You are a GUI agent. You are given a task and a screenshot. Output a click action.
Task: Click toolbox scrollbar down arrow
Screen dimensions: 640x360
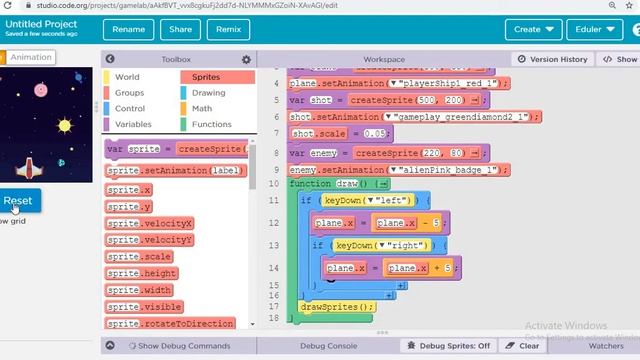(253, 324)
